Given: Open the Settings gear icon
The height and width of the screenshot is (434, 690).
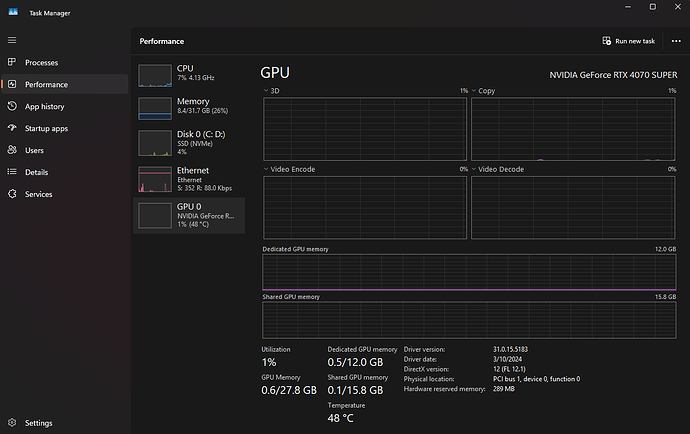Looking at the screenshot, I should click(x=13, y=423).
